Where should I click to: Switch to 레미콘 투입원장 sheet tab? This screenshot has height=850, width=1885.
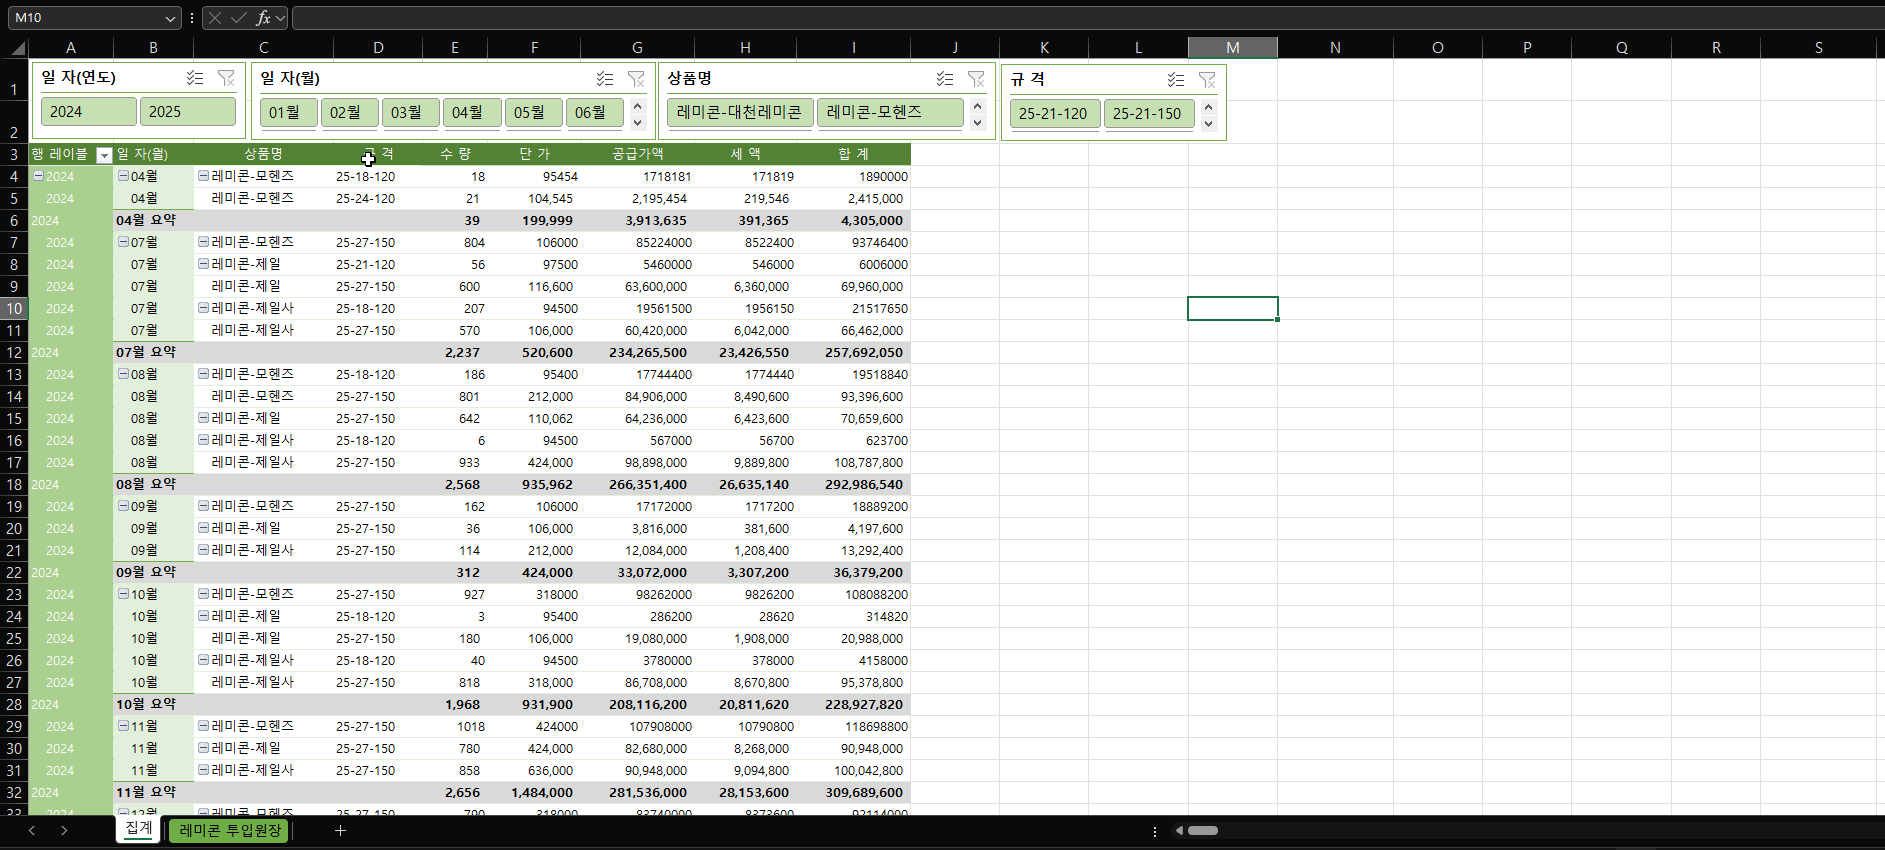[x=229, y=830]
